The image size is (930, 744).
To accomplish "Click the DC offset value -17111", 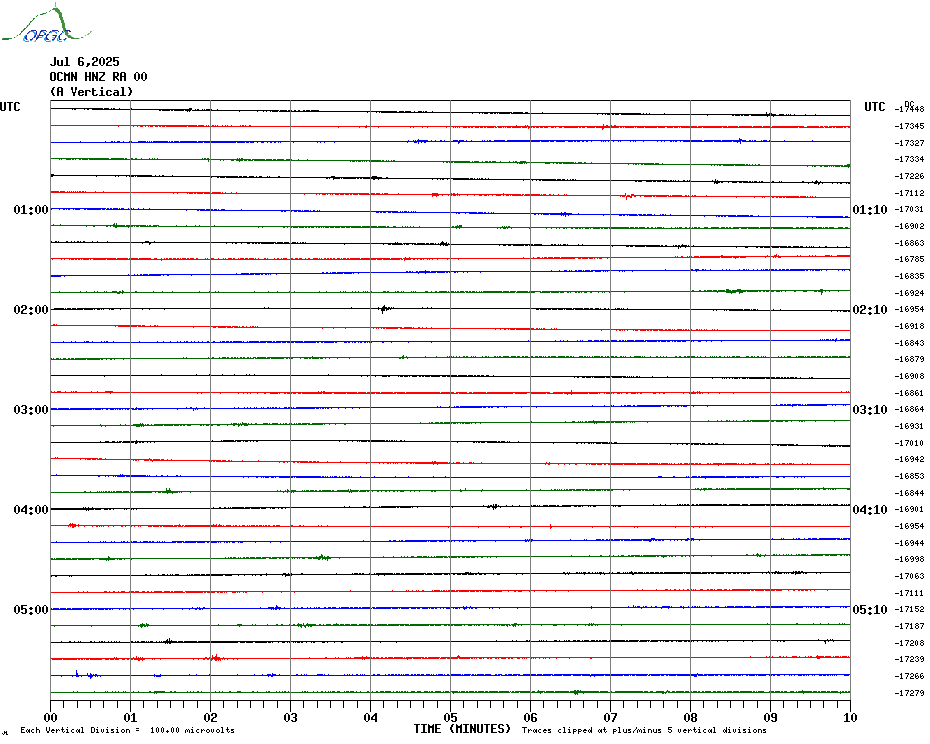I will [x=909, y=593].
